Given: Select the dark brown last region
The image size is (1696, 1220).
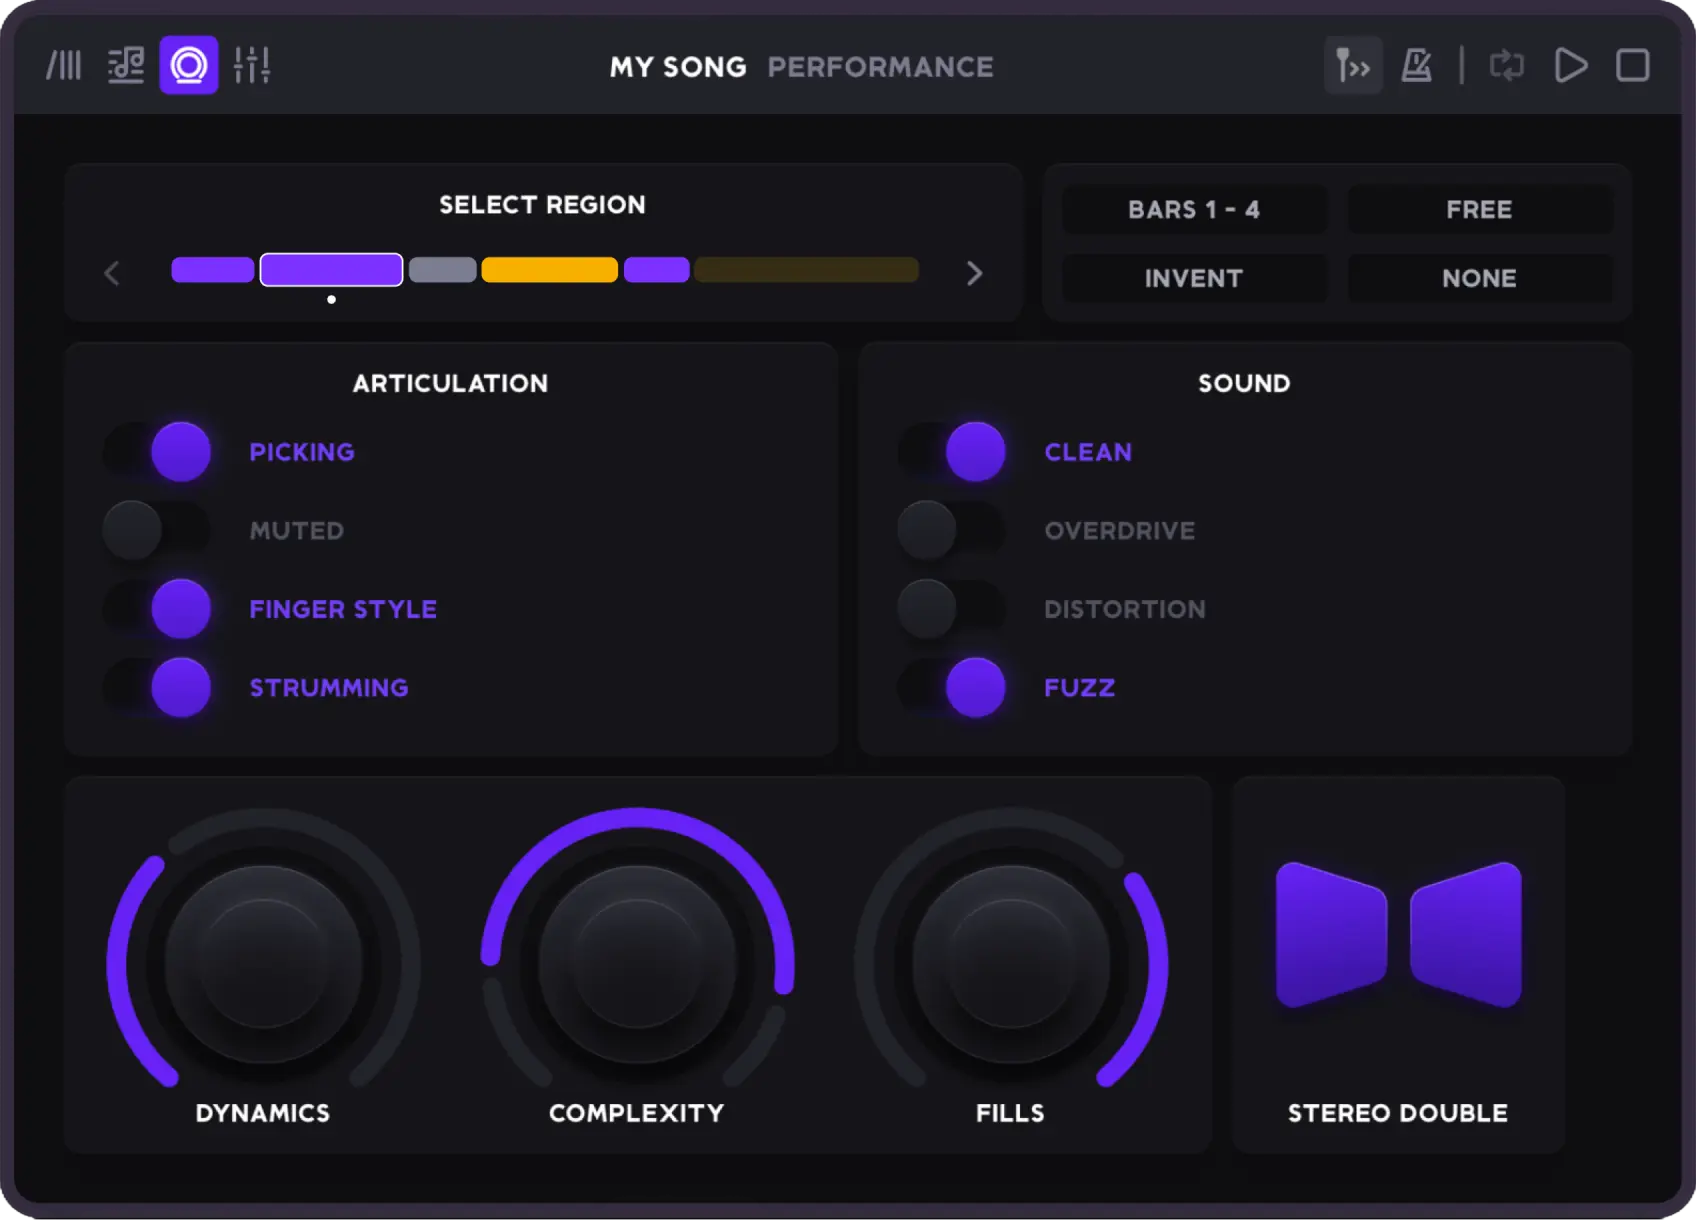Looking at the screenshot, I should pos(807,270).
